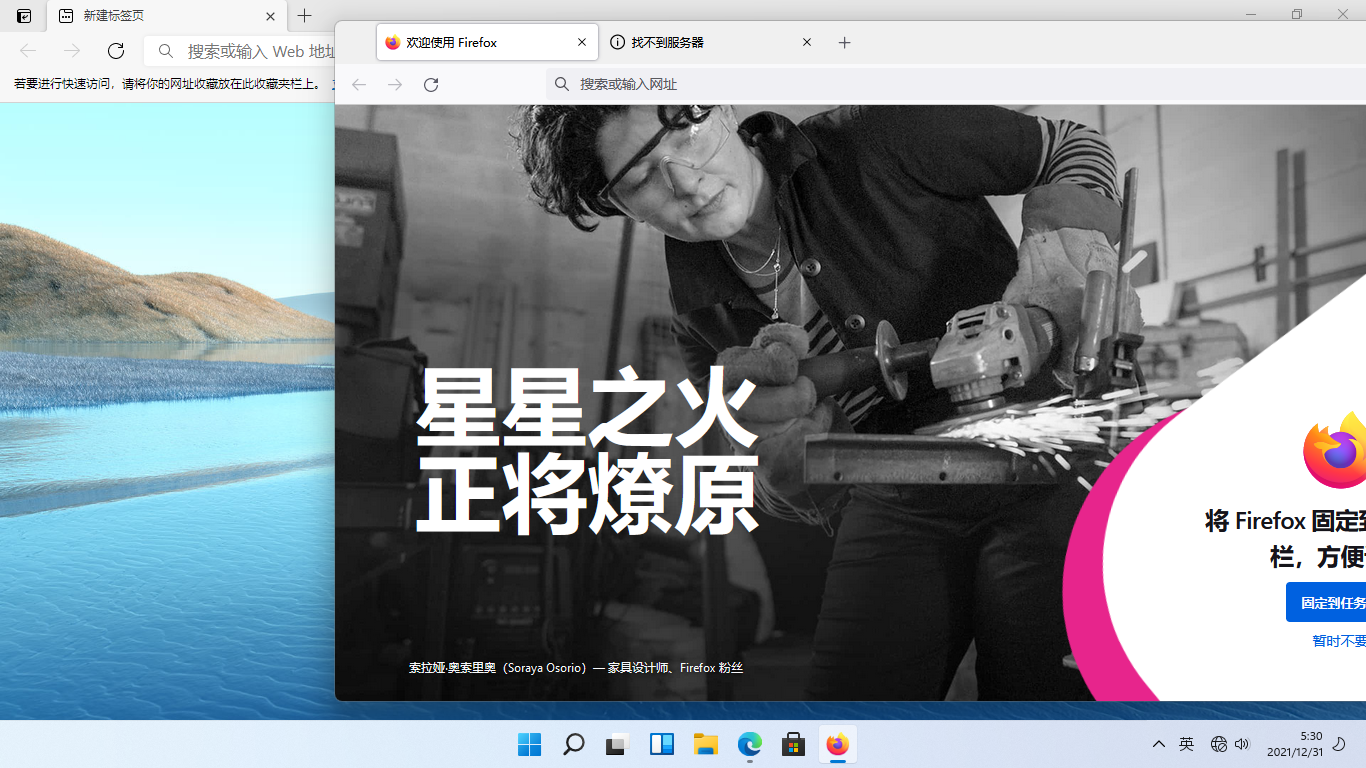Click the 暂时不要 link
This screenshot has width=1366, height=768.
point(1338,641)
